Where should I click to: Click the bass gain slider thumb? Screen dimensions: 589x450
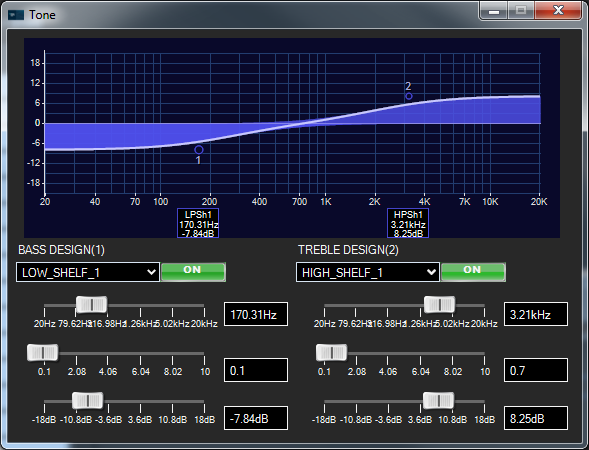click(x=88, y=400)
